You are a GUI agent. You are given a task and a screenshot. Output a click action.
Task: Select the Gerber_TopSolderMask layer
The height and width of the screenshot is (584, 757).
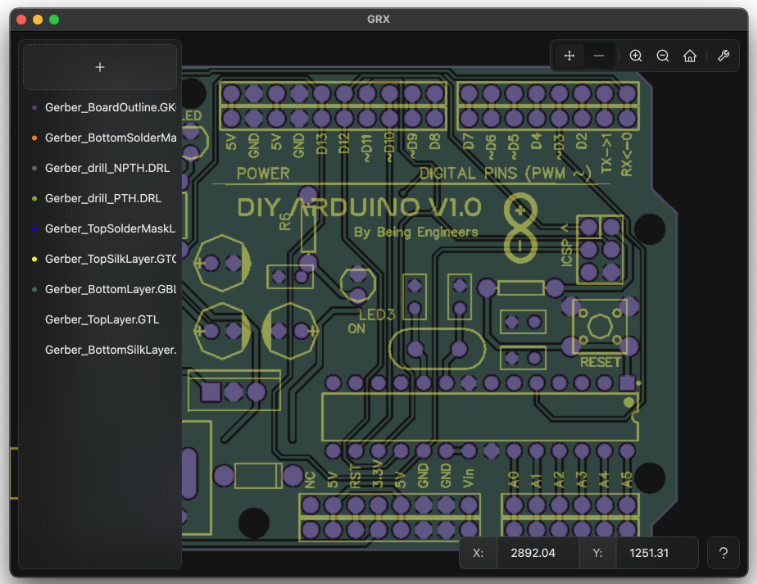tap(100, 229)
